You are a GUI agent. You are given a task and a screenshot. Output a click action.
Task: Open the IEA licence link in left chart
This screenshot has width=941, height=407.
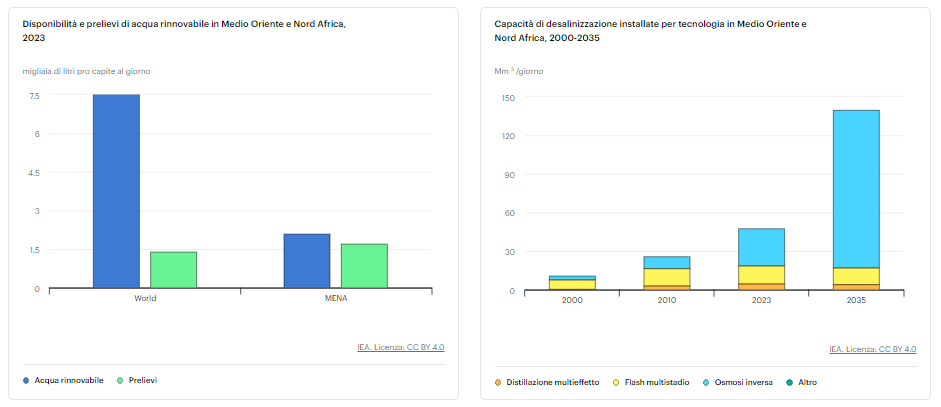(400, 348)
